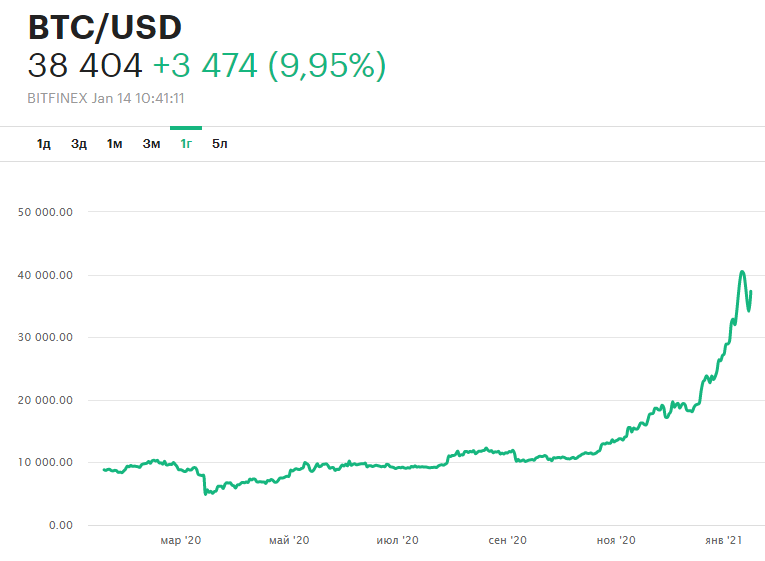This screenshot has width=765, height=561.
Task: Select the 1д time range tab
Action: tap(43, 144)
